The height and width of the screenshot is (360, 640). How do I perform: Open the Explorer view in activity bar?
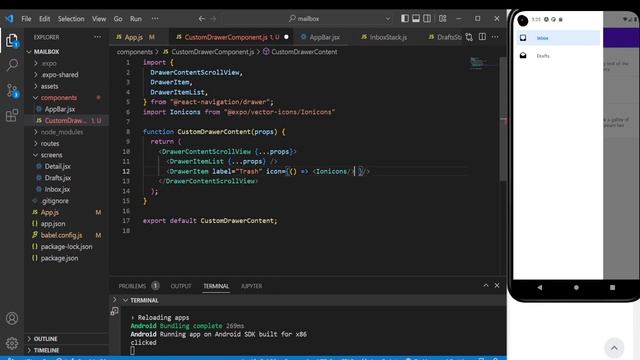tap(12, 40)
